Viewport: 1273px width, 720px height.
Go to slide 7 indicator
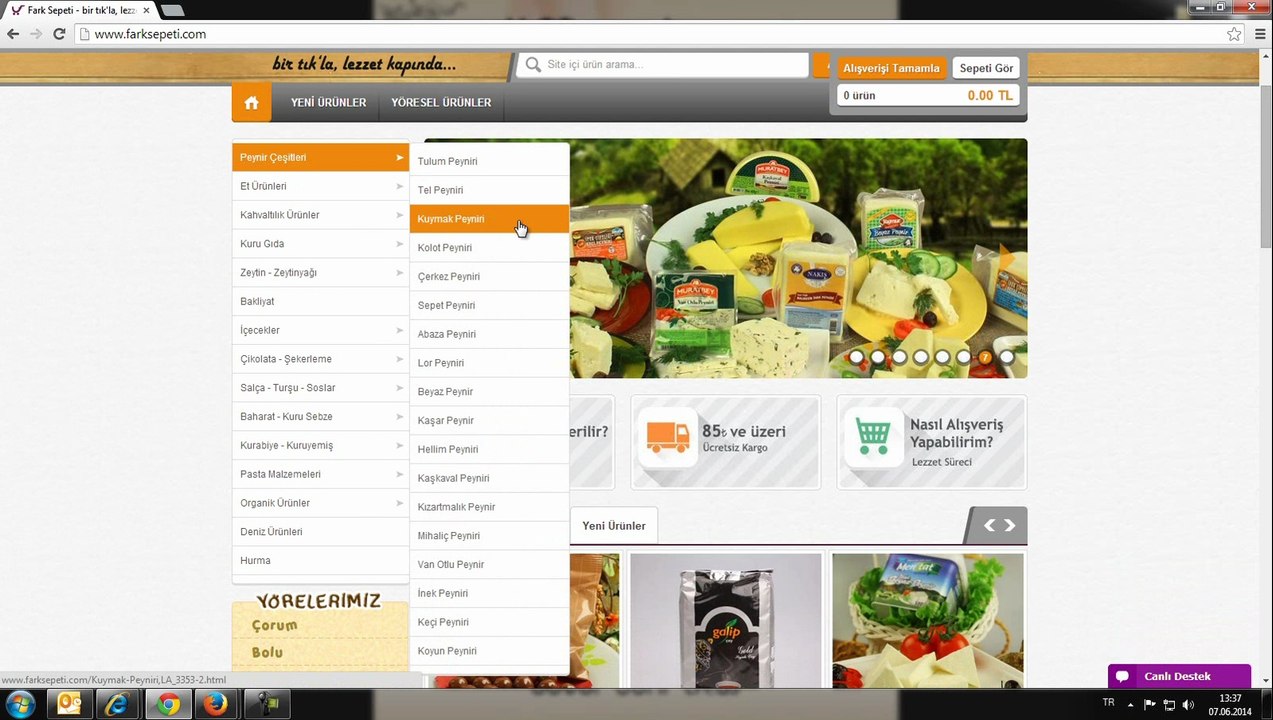[985, 357]
